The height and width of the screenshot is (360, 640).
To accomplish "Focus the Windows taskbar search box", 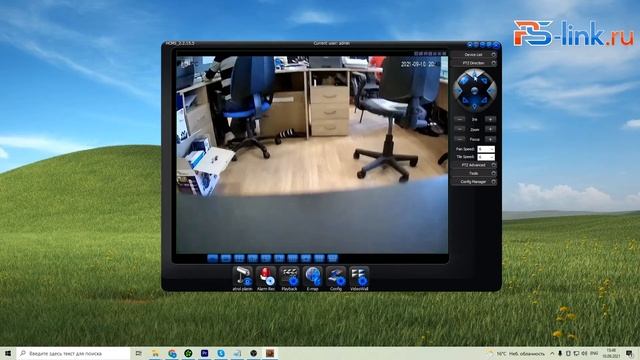I will [x=73, y=353].
